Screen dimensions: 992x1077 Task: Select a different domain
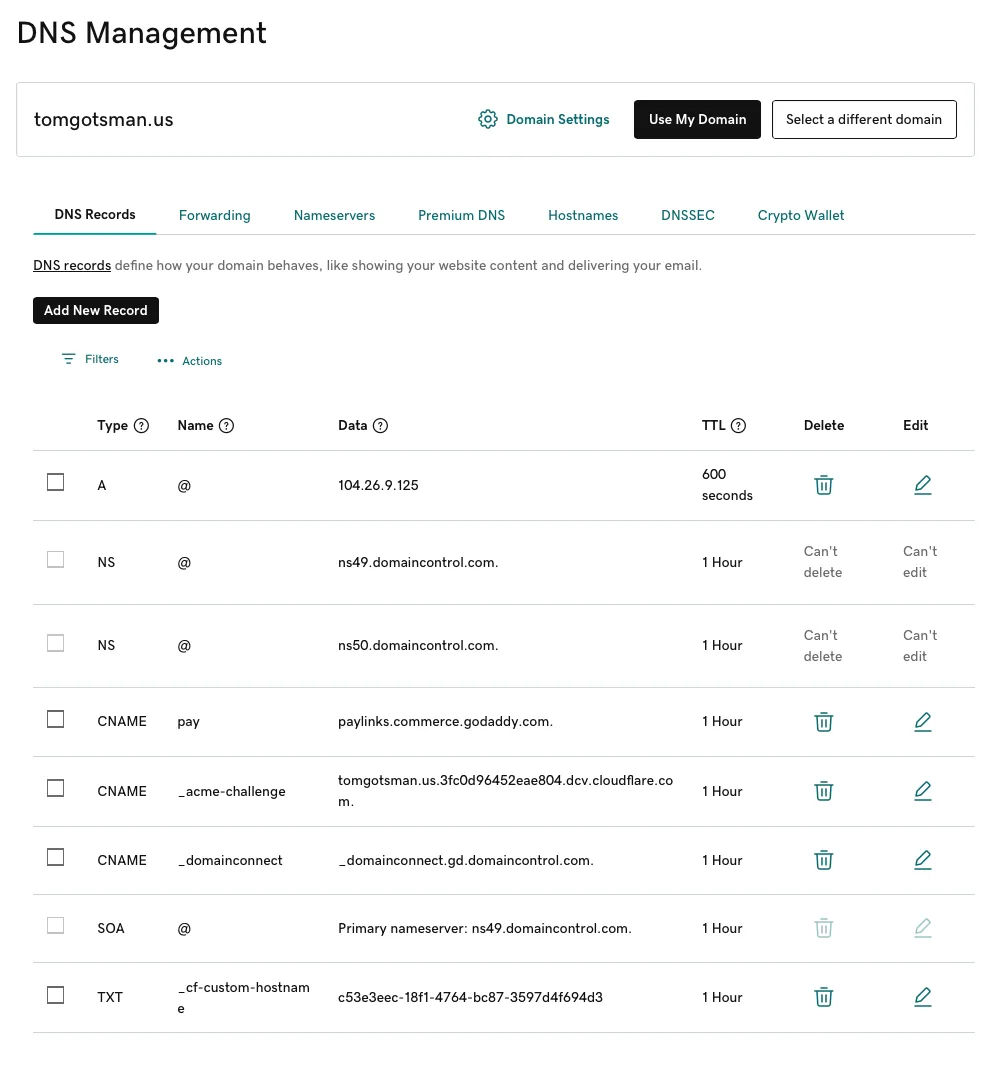[x=863, y=119]
